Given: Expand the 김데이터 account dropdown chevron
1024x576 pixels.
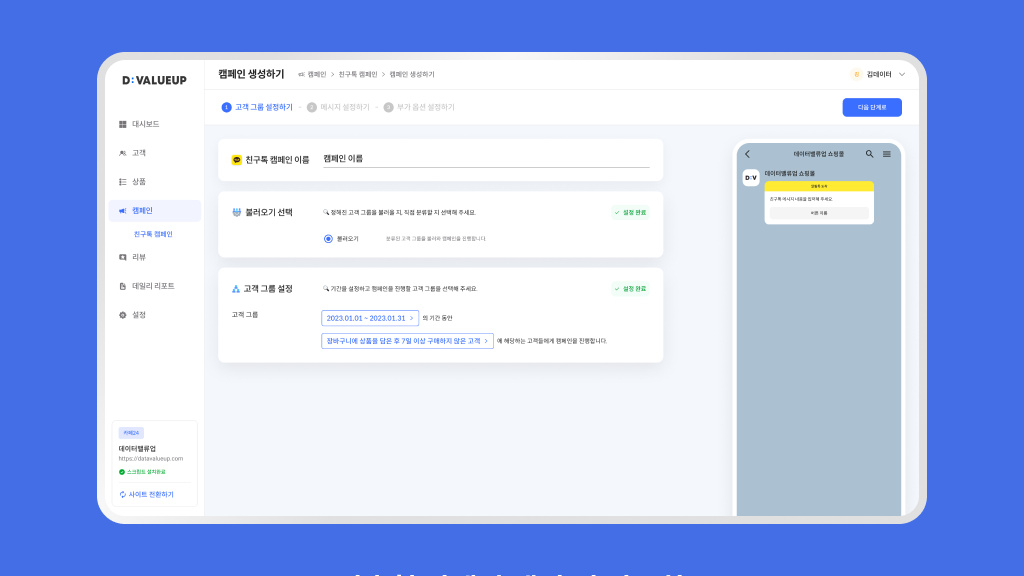Looking at the screenshot, I should (x=902, y=74).
